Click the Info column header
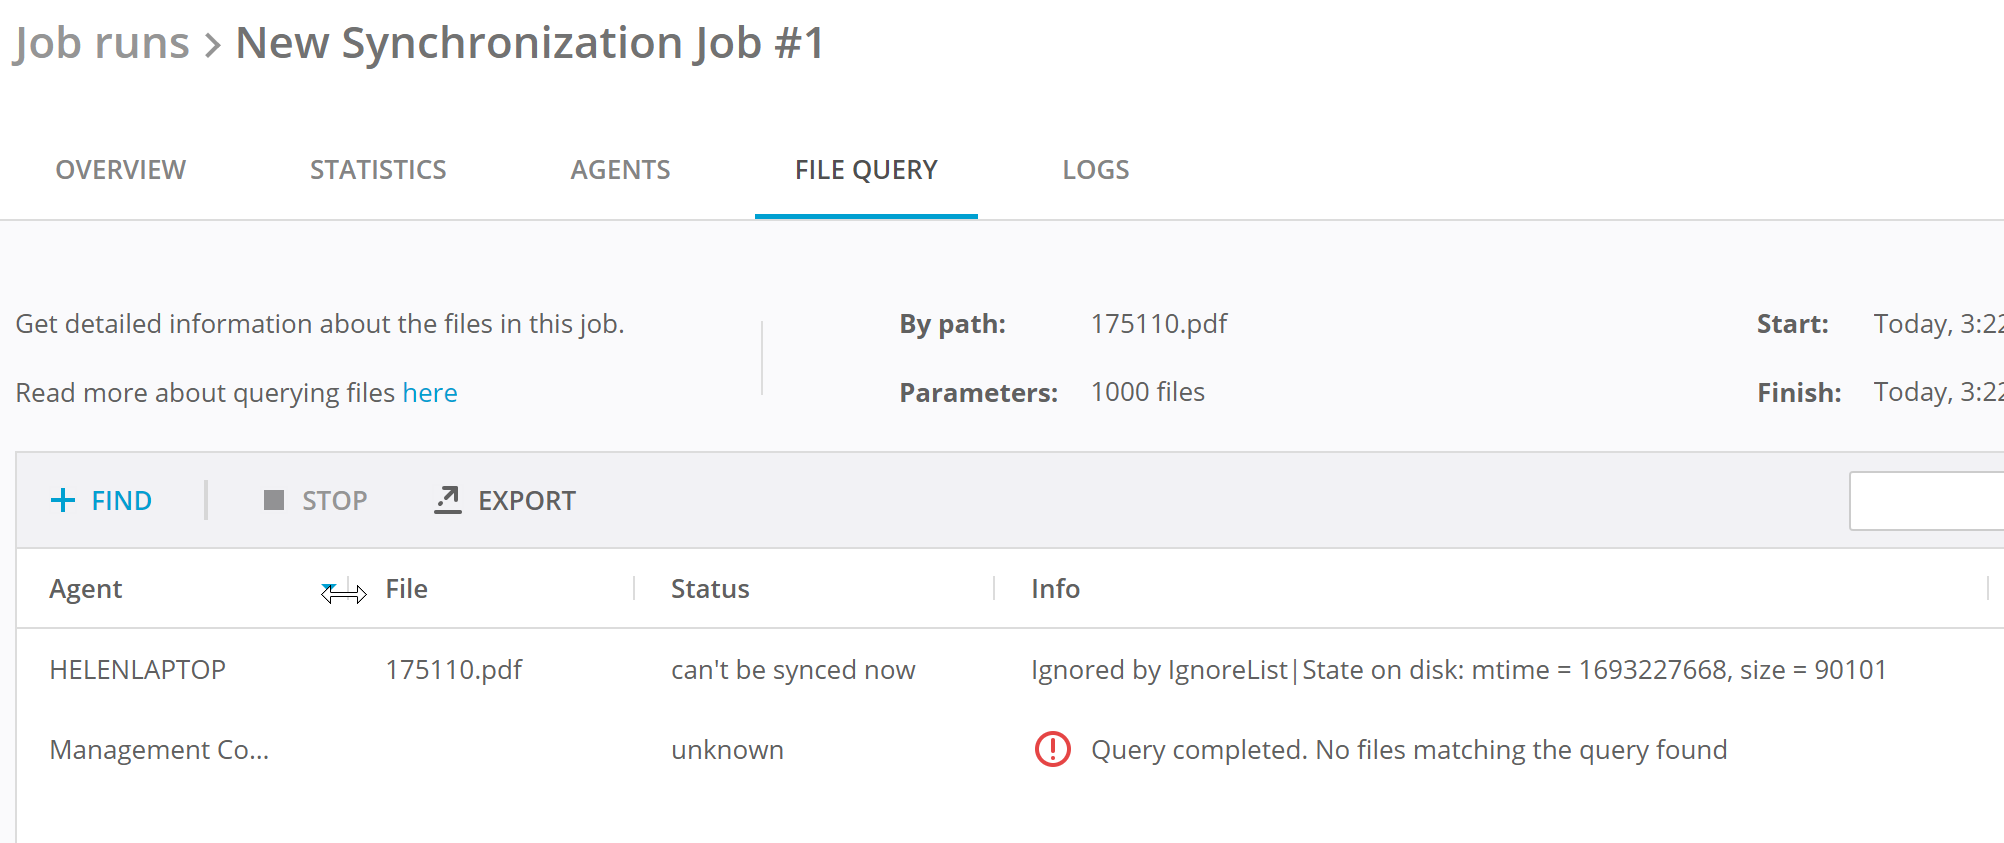 (1055, 589)
